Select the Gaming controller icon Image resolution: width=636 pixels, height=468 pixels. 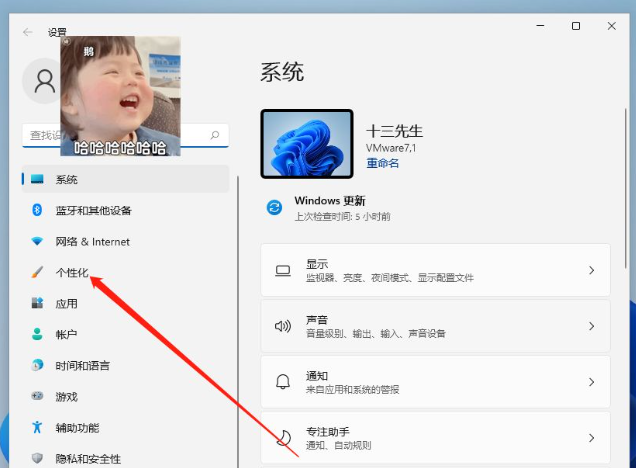click(38, 396)
